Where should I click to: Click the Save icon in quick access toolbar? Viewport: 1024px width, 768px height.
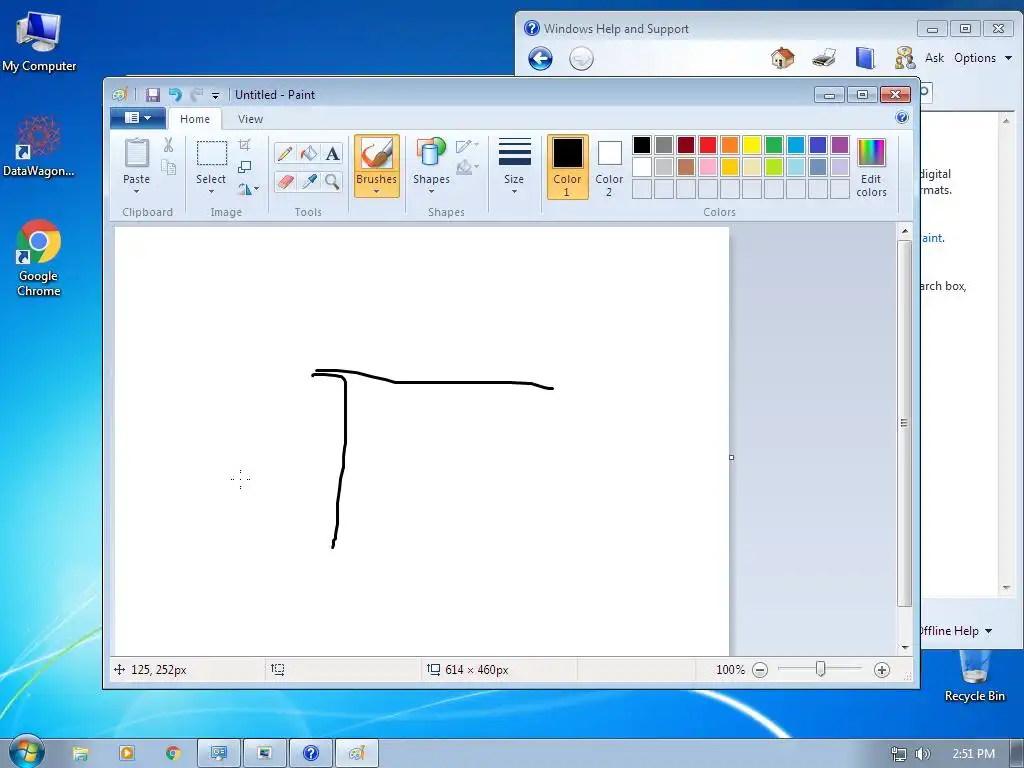153,95
